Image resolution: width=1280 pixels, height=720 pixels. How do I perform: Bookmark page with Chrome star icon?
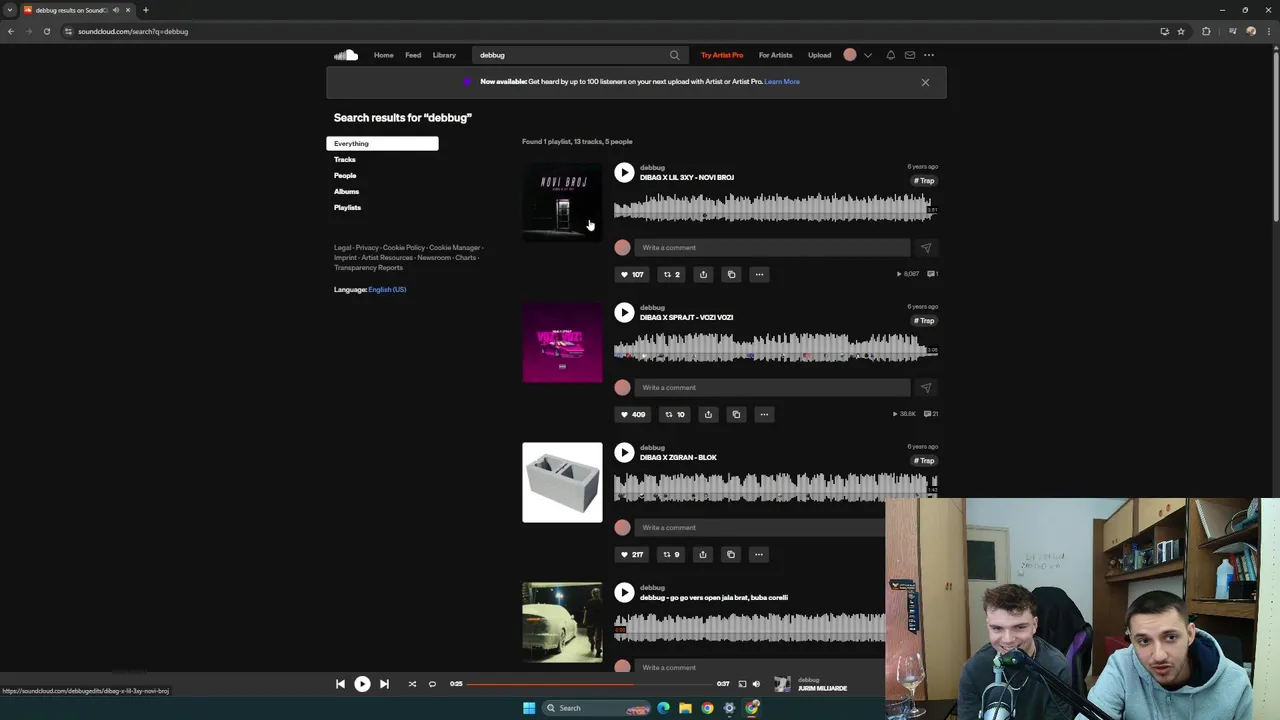coord(1181,31)
